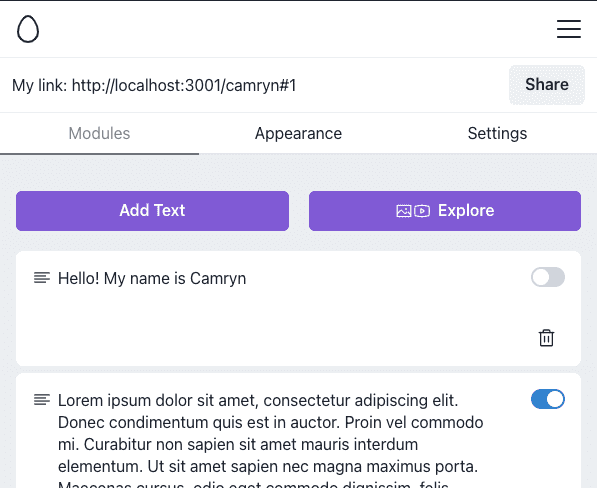Screen dimensions: 597x488
Task: Disable the Lorem ipsum module toggle
Action: 548,399
